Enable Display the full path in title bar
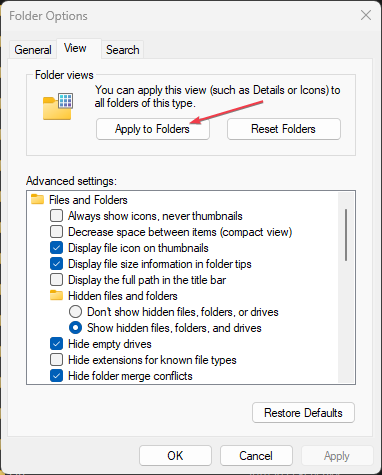This screenshot has height=475, width=382. pos(56,280)
